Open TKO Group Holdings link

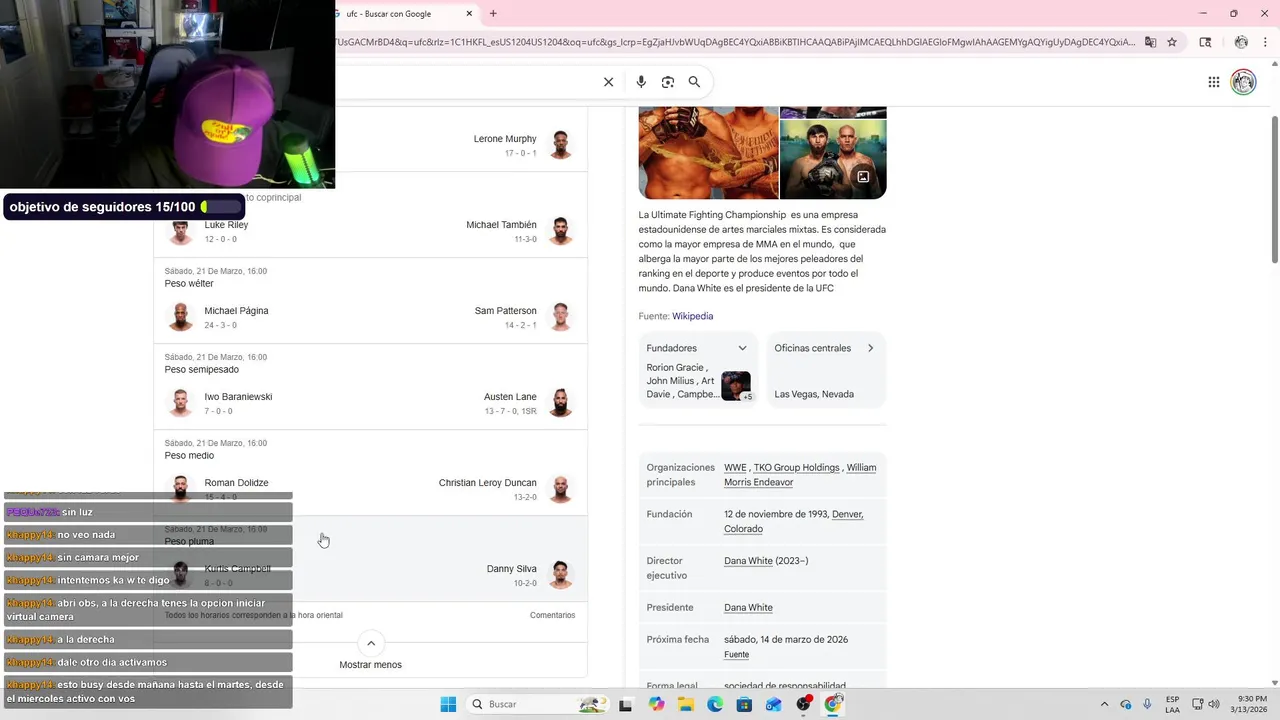coord(796,468)
